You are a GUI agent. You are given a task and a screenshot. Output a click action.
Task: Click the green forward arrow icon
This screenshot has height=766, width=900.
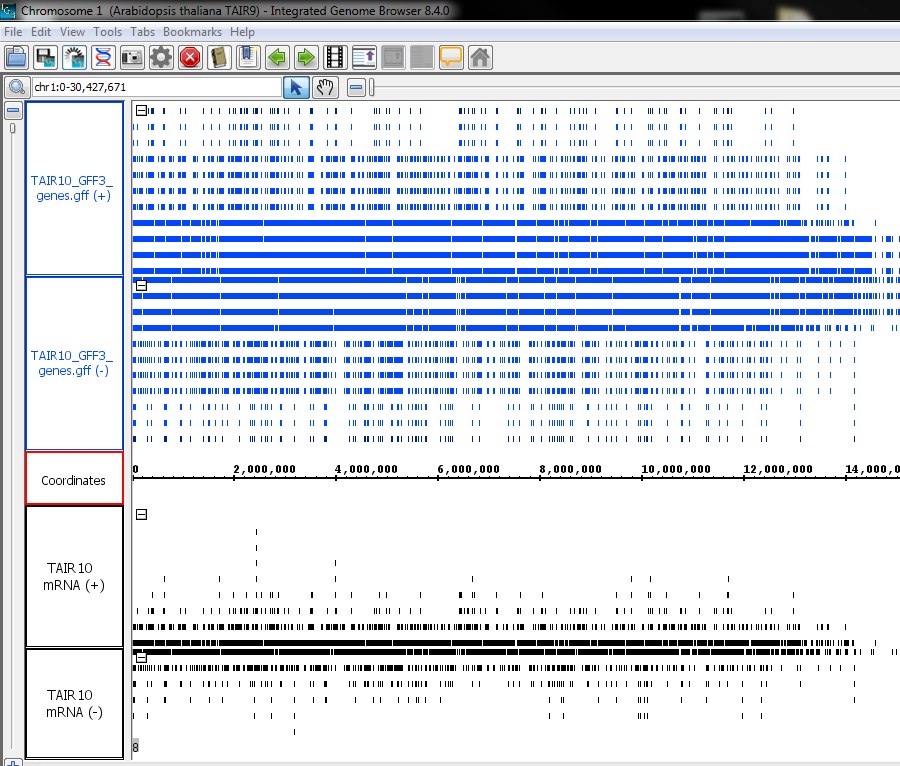(306, 57)
